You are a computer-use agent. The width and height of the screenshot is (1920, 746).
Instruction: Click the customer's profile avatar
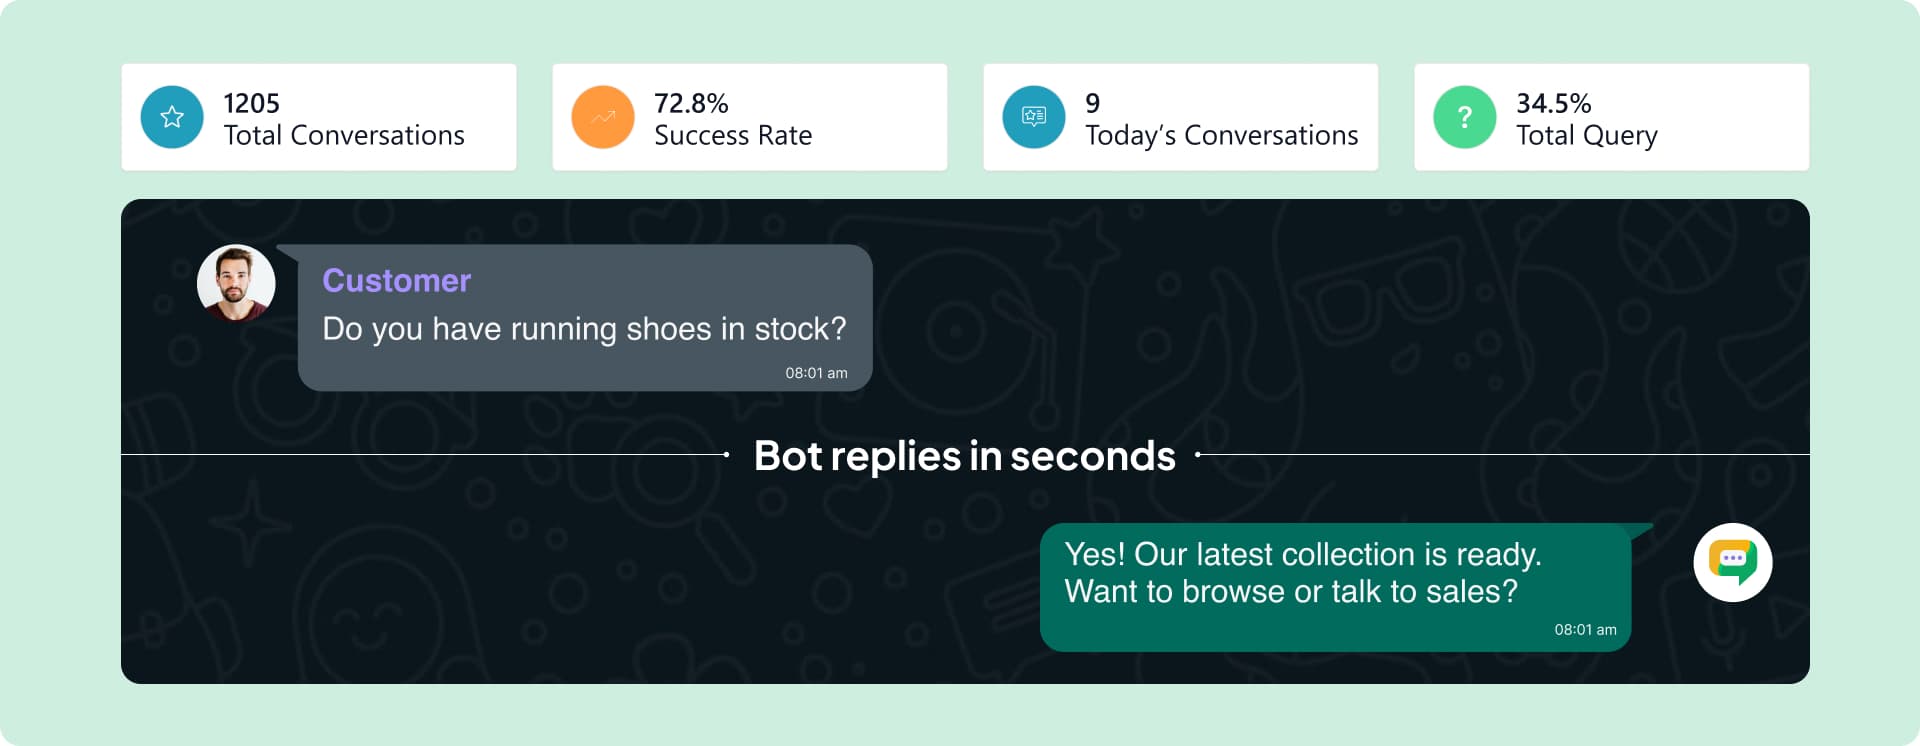[236, 283]
